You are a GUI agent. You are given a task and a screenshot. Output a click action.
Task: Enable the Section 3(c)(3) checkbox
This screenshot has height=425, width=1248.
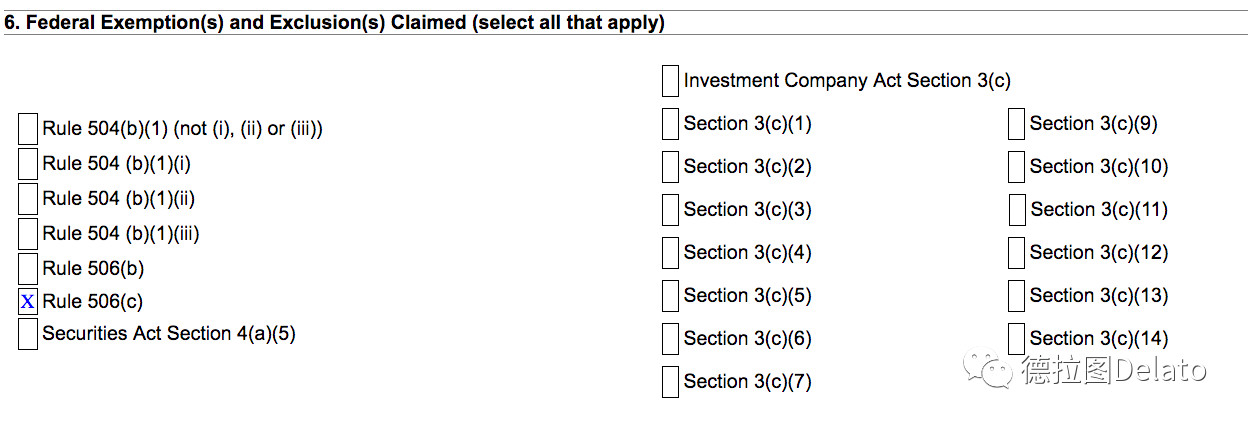pos(670,210)
